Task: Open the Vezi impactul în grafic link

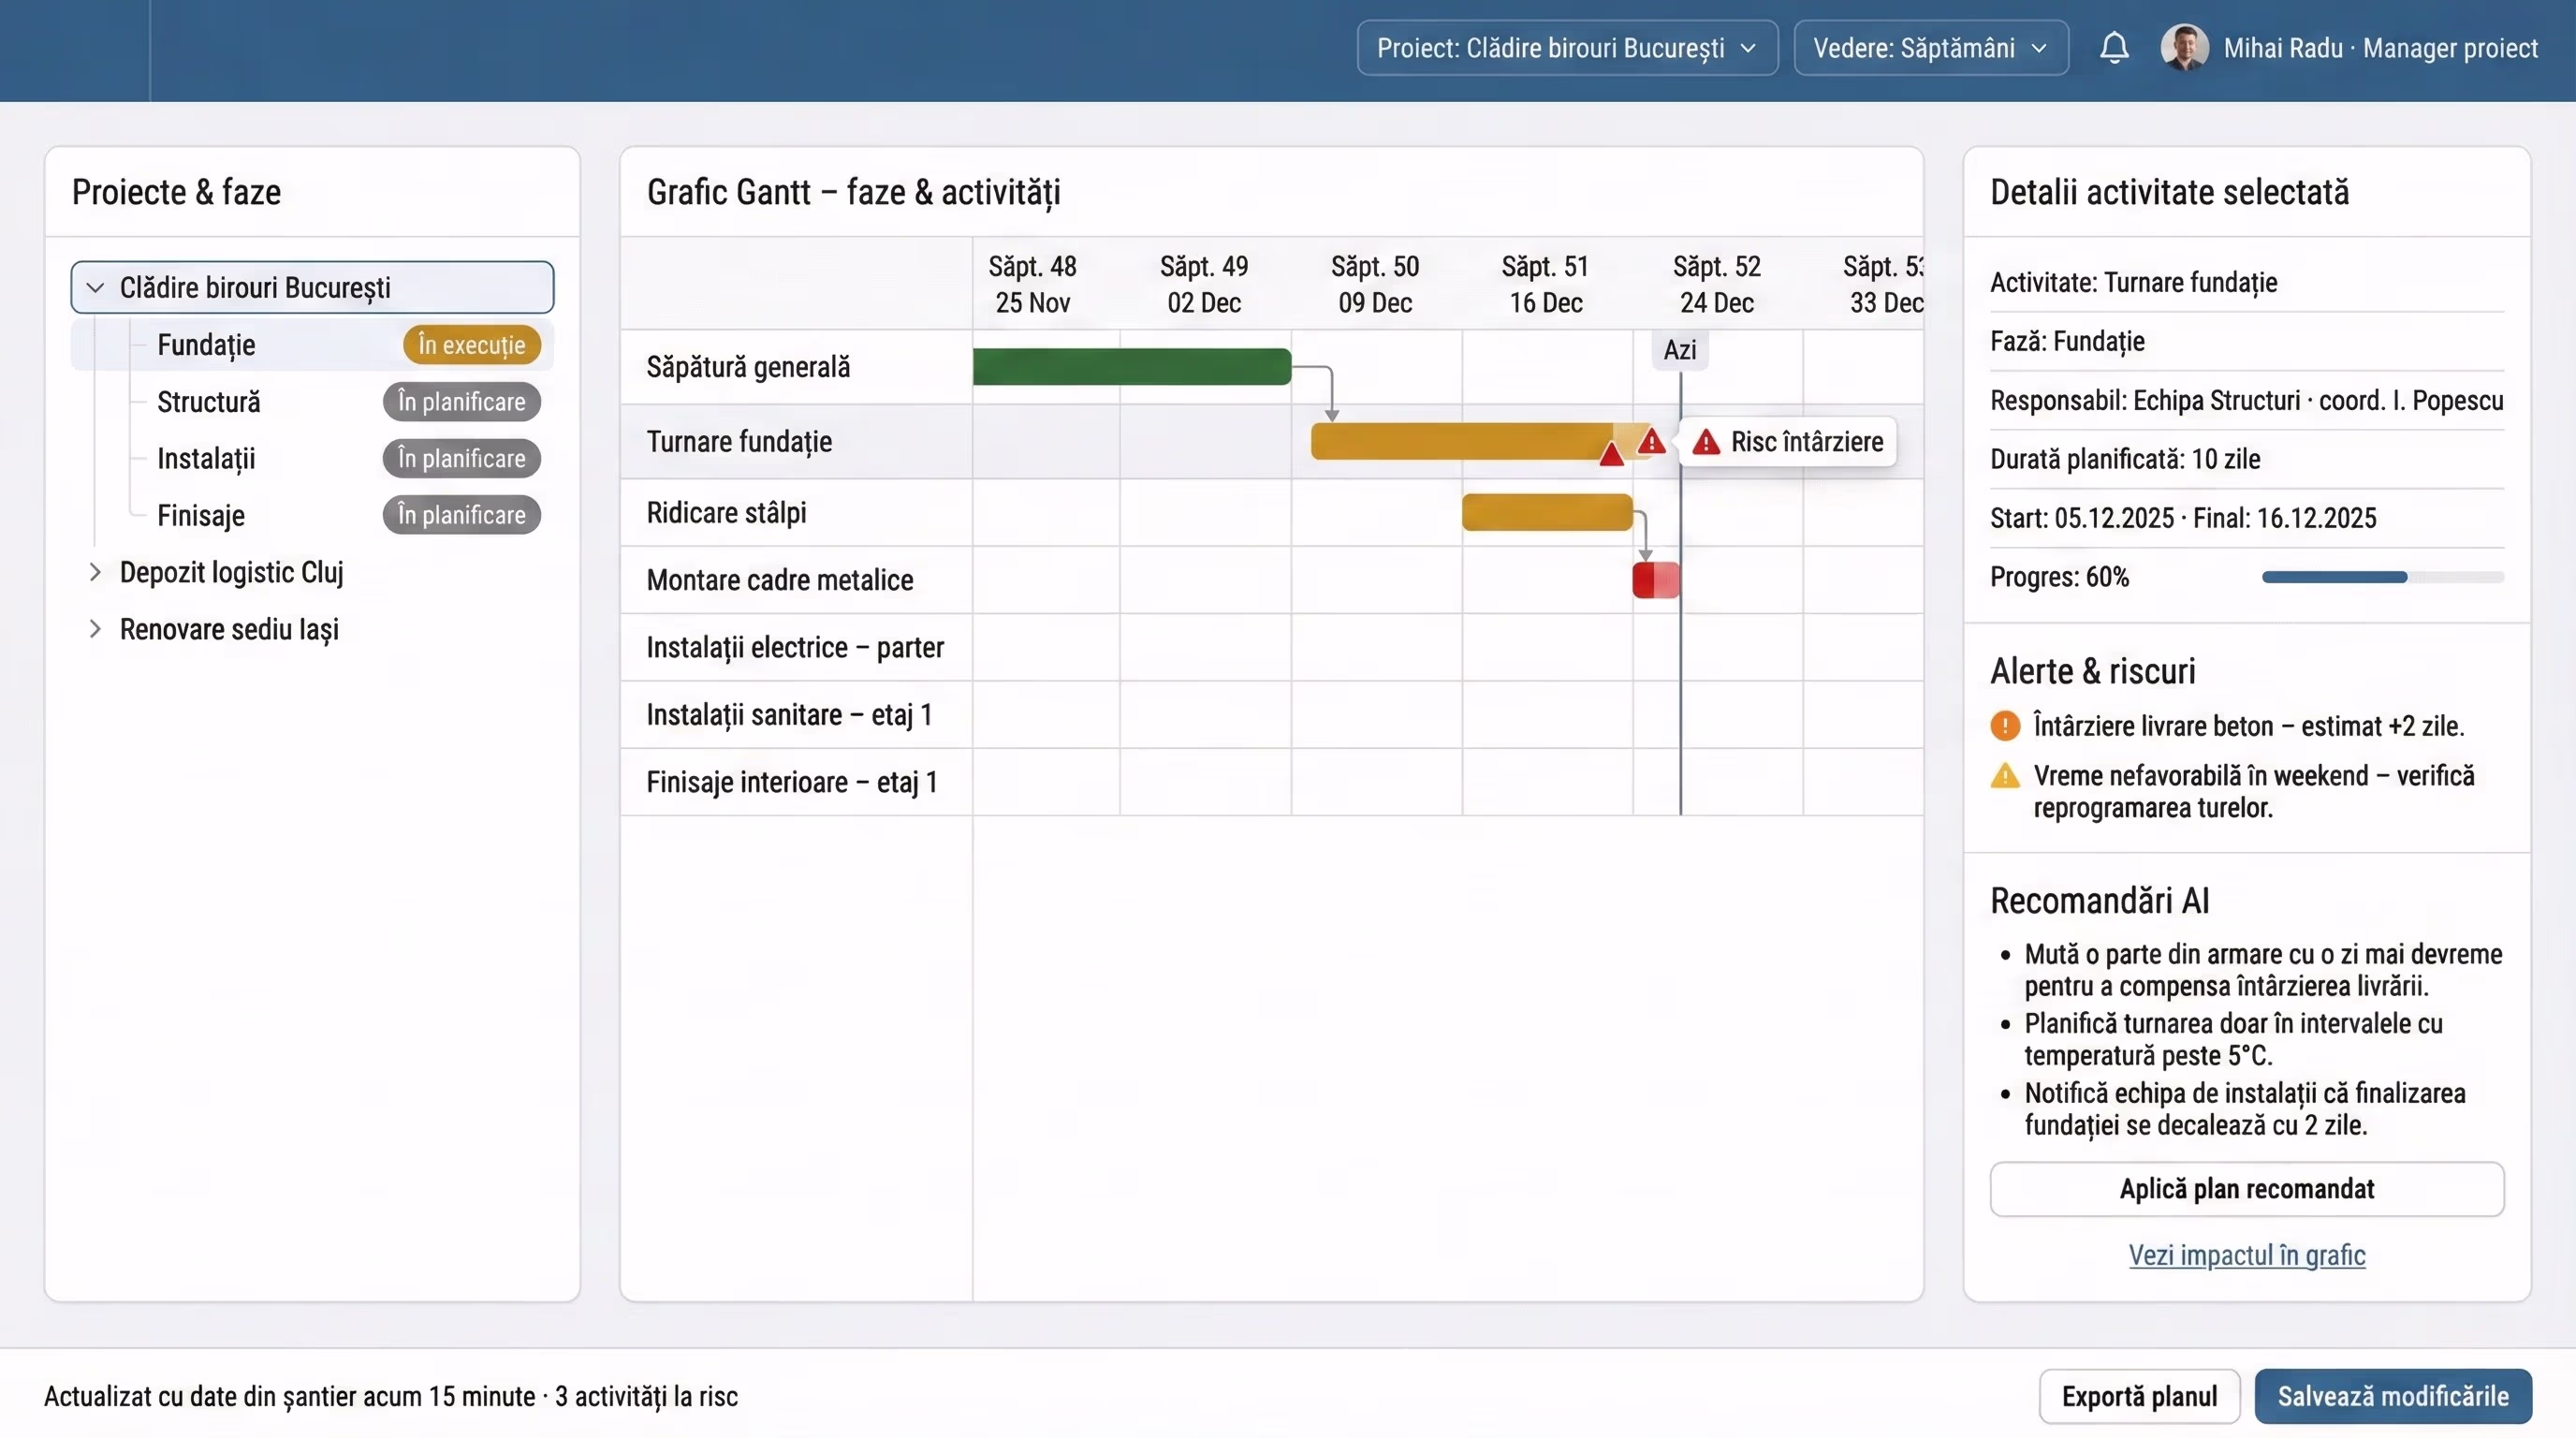Action: tap(2246, 1255)
